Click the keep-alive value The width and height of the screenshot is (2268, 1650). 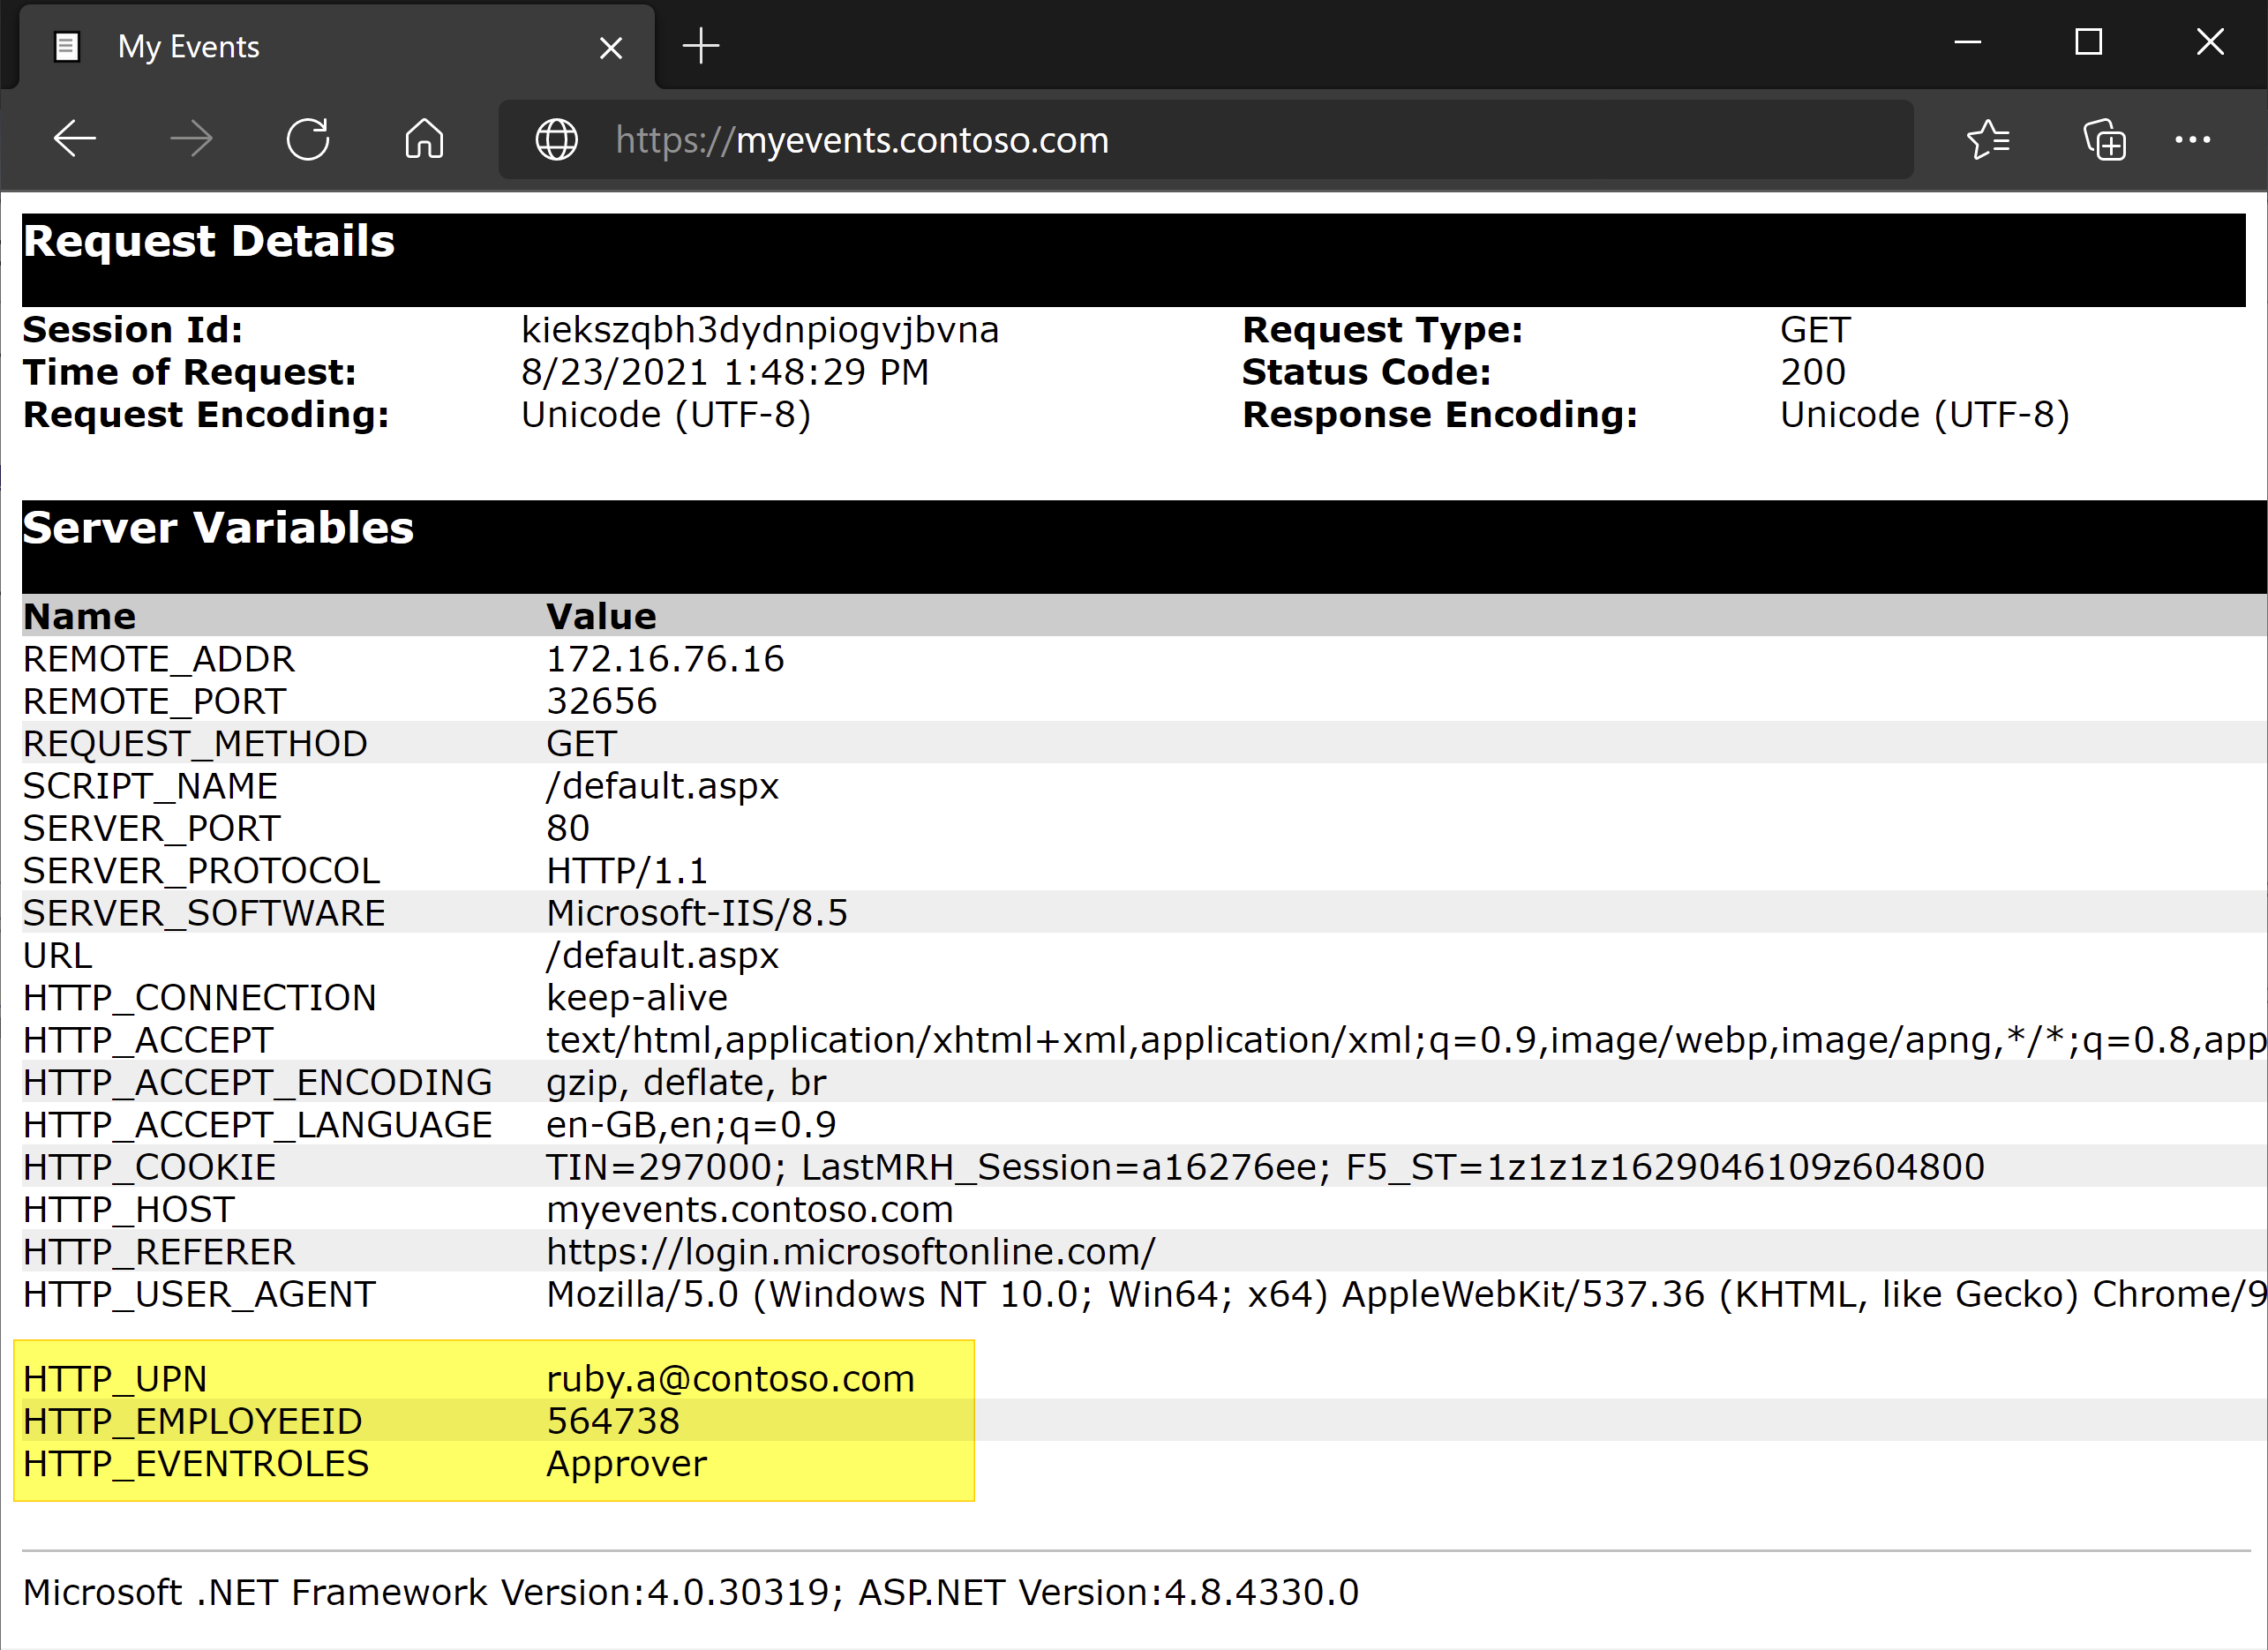tap(637, 998)
